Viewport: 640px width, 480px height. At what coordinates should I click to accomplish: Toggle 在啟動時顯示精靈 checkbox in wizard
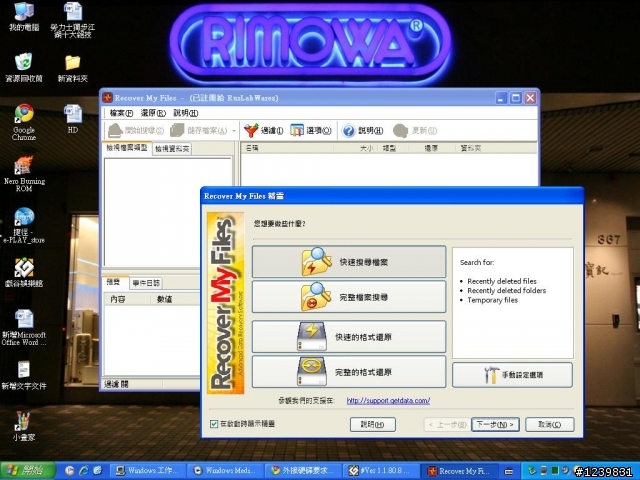point(214,424)
